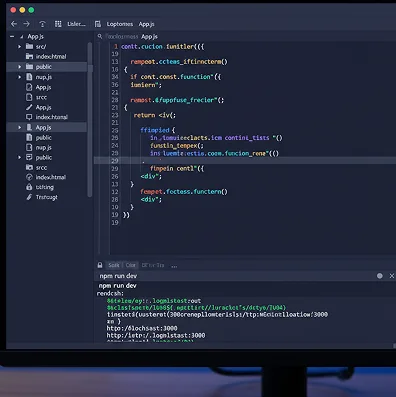Click the panel icon of the expandable lower public row

(29, 157)
